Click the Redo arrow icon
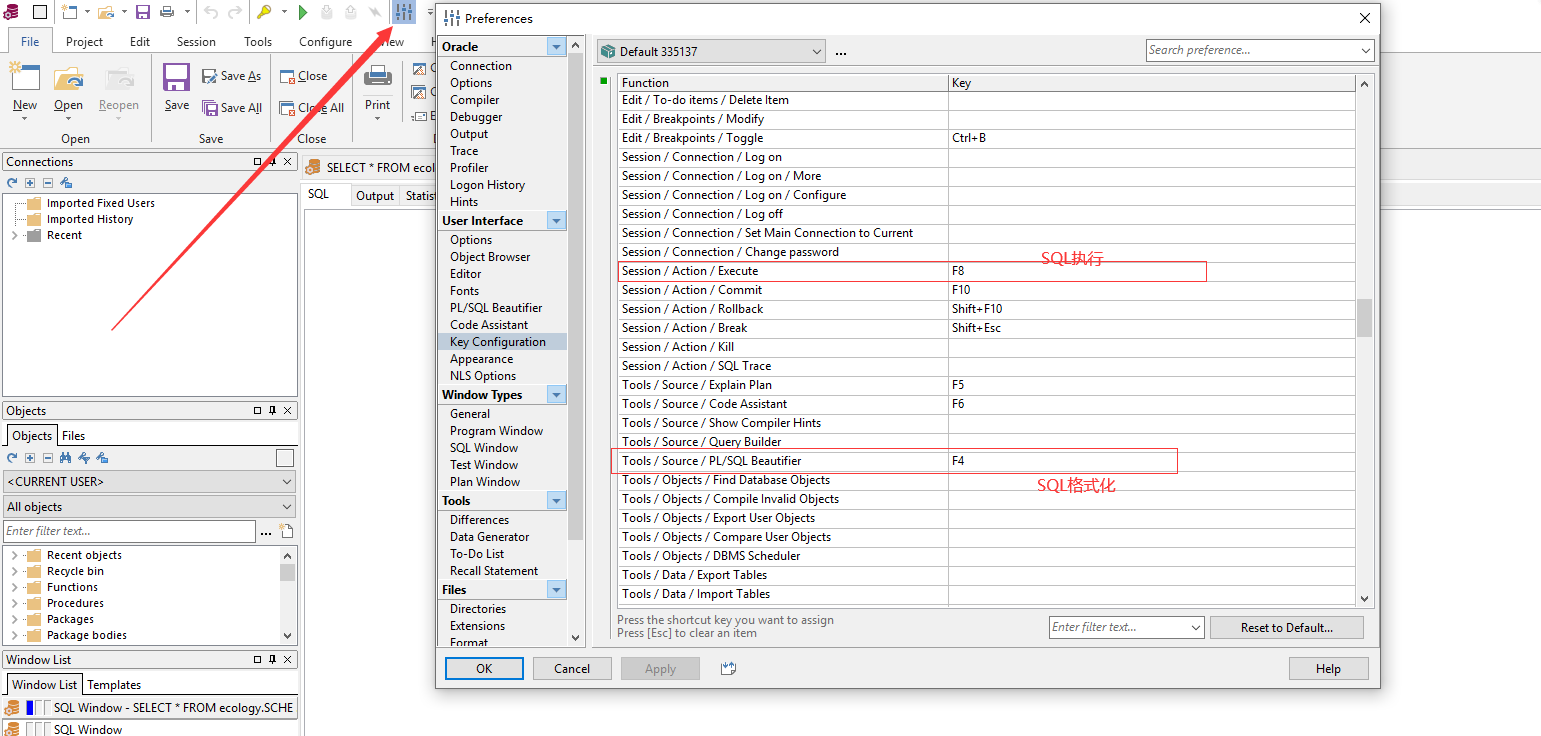 235,12
